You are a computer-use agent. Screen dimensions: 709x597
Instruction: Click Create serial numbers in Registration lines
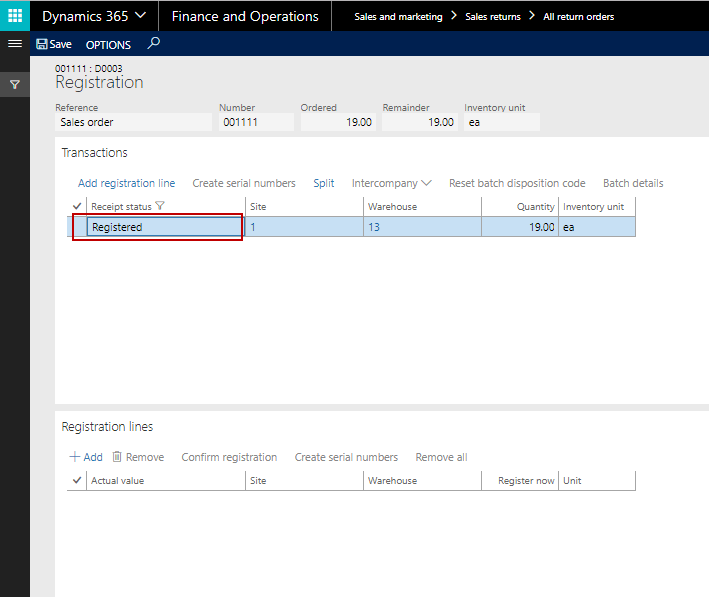tap(346, 457)
